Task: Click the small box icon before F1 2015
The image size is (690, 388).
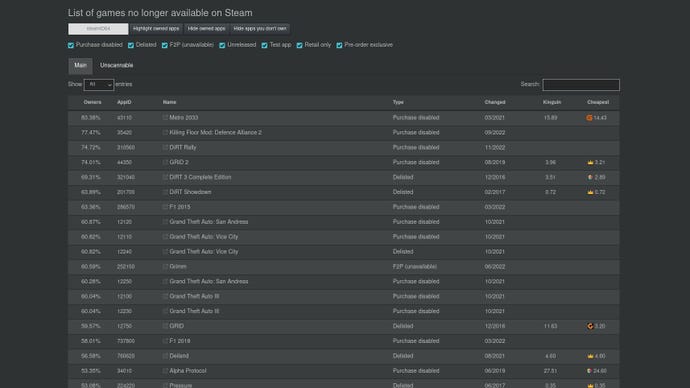Action: pyautogui.click(x=165, y=207)
